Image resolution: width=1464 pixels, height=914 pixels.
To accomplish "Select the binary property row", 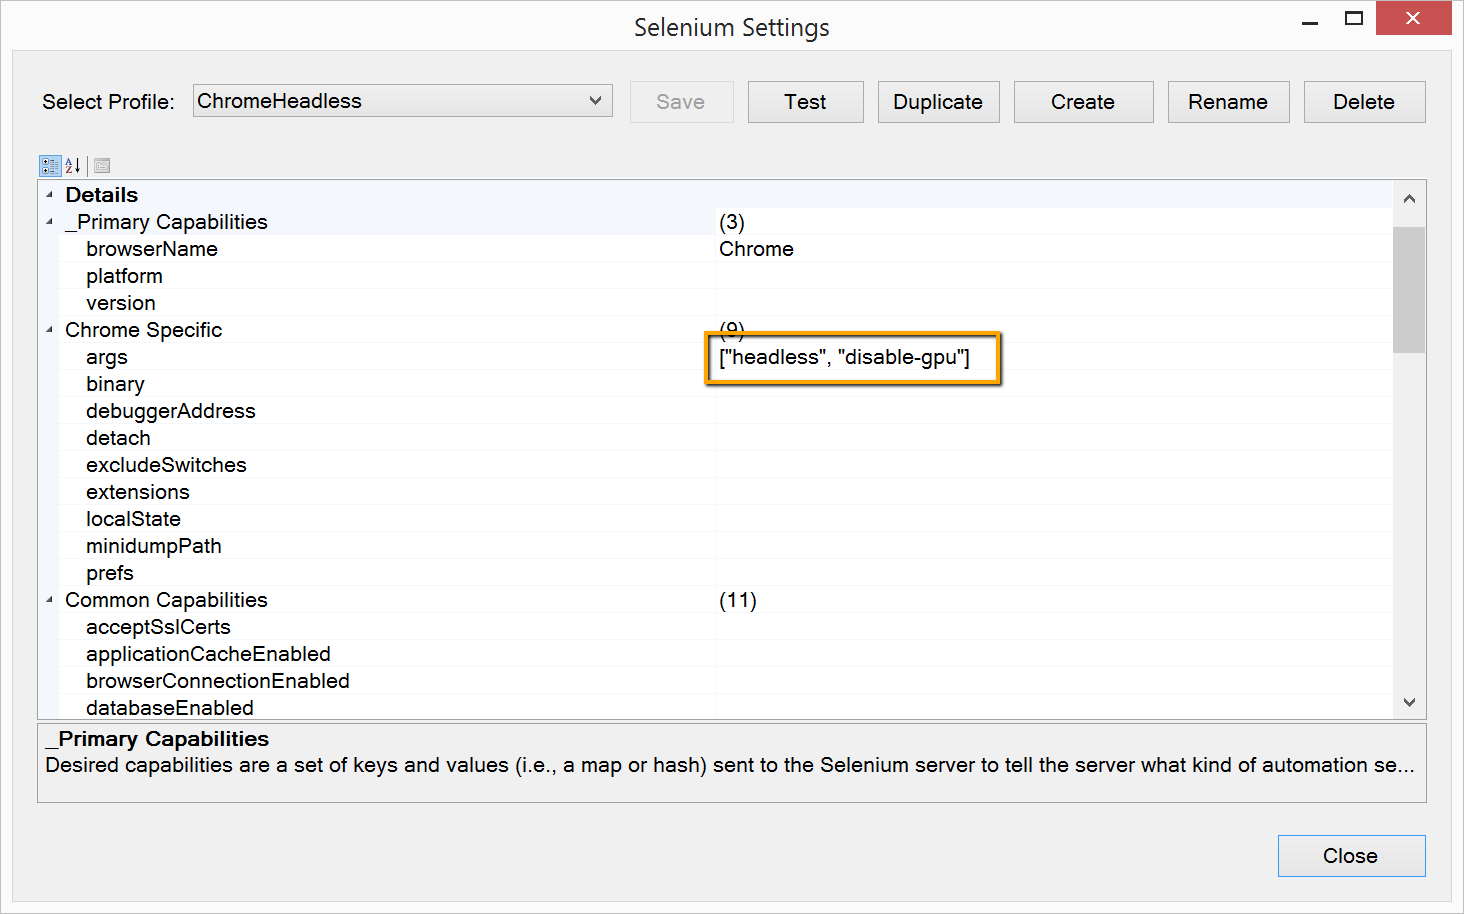I will [x=116, y=385].
